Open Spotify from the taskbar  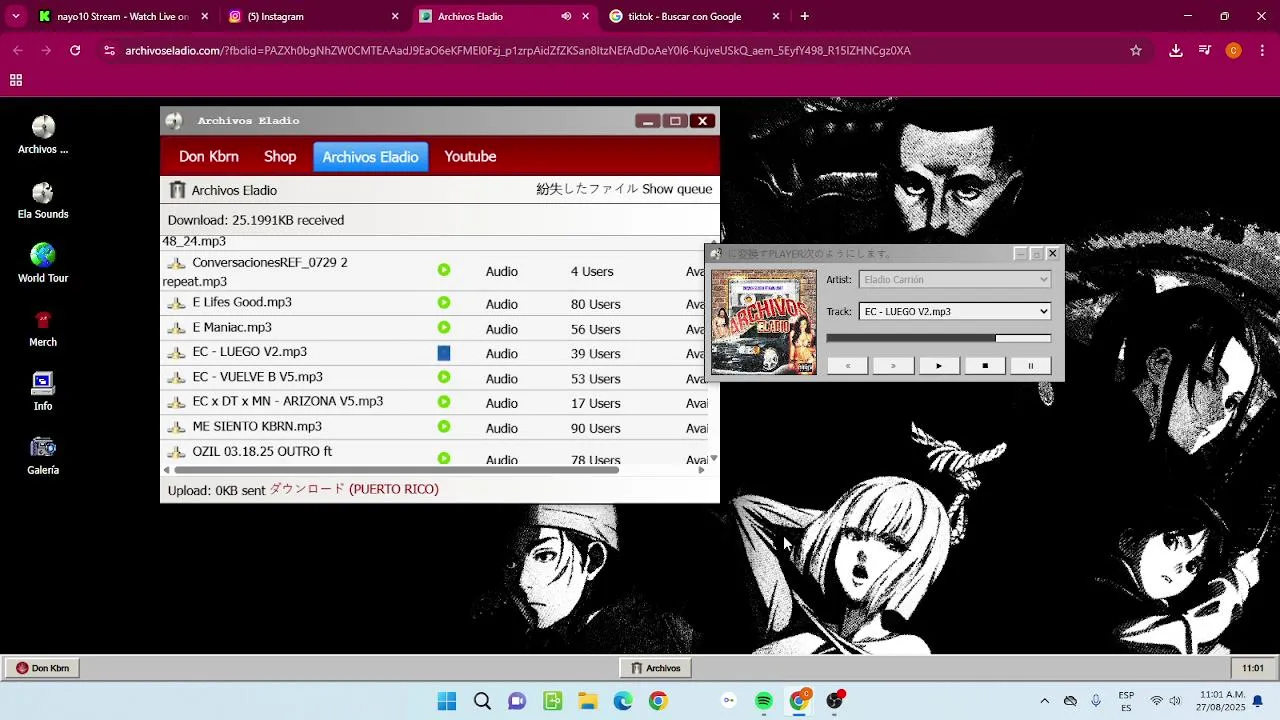[764, 701]
